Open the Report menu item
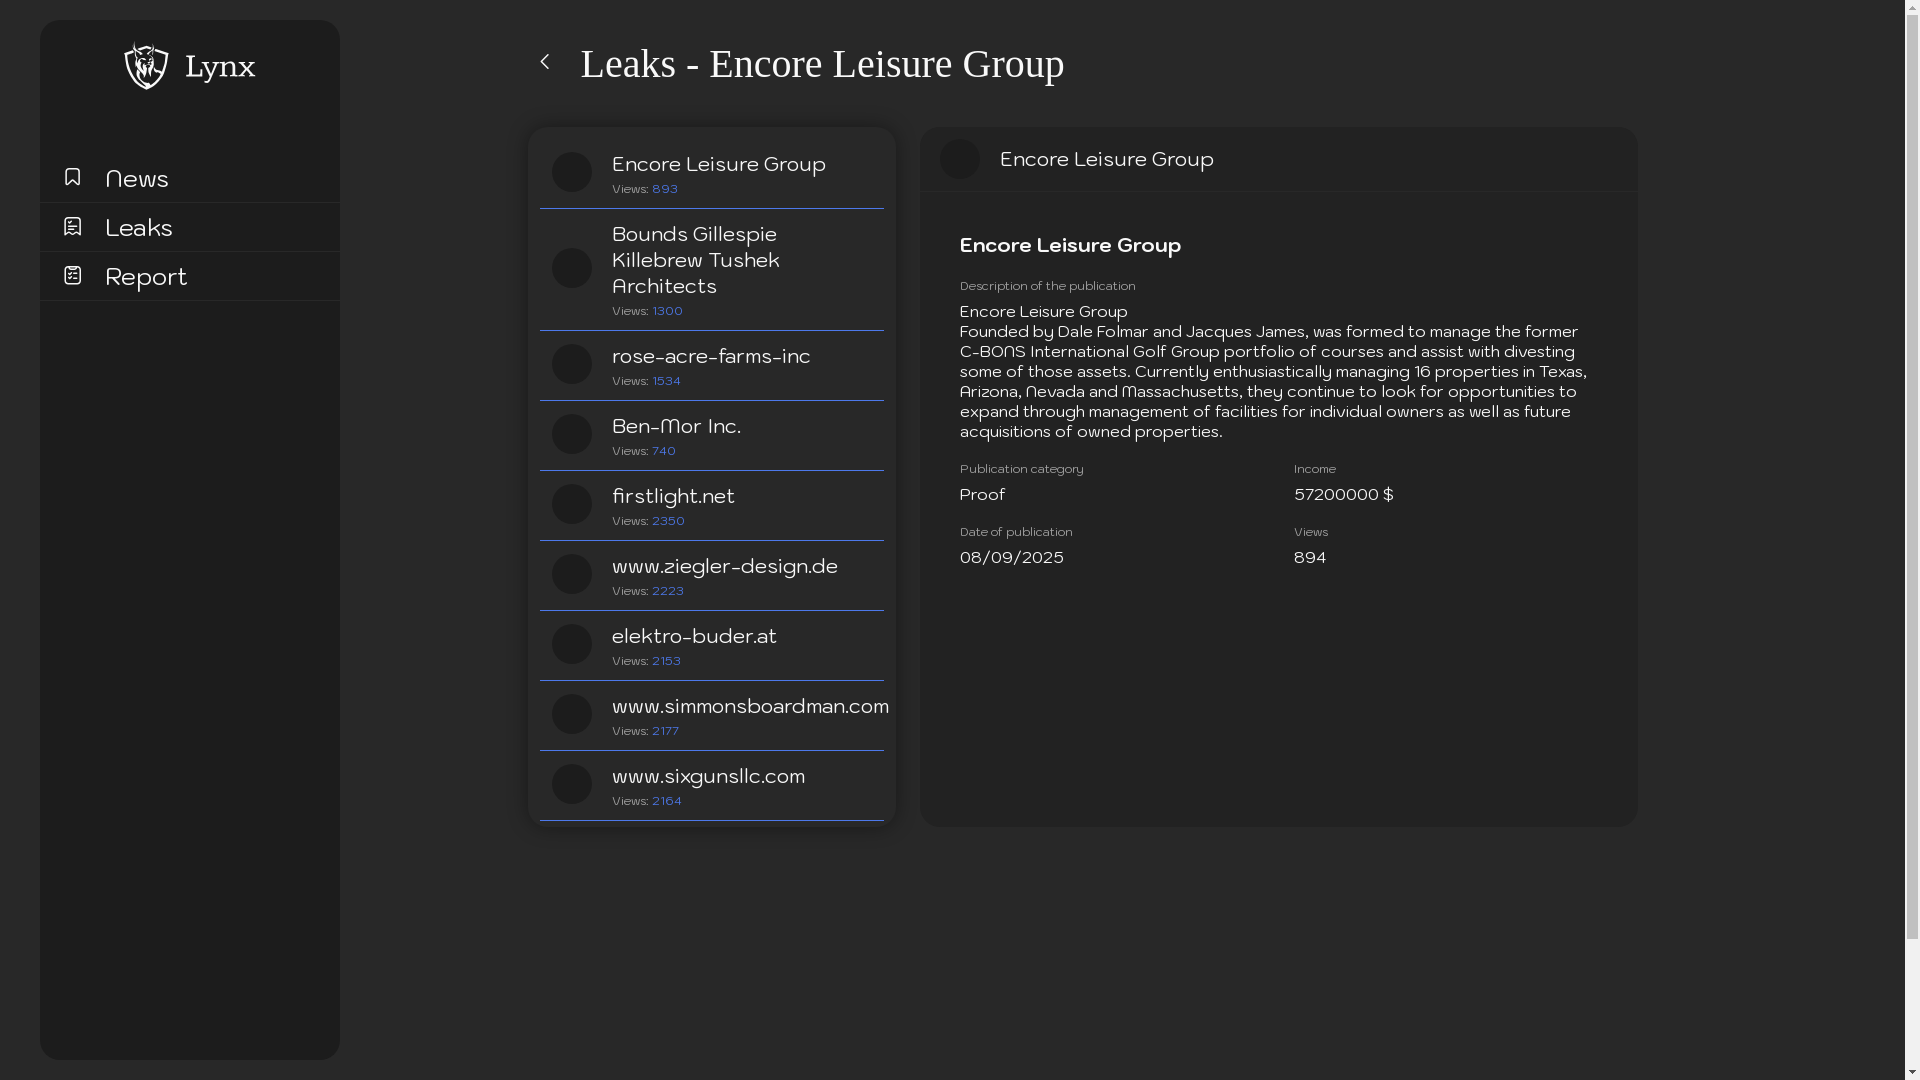This screenshot has width=1920, height=1080. click(146, 276)
